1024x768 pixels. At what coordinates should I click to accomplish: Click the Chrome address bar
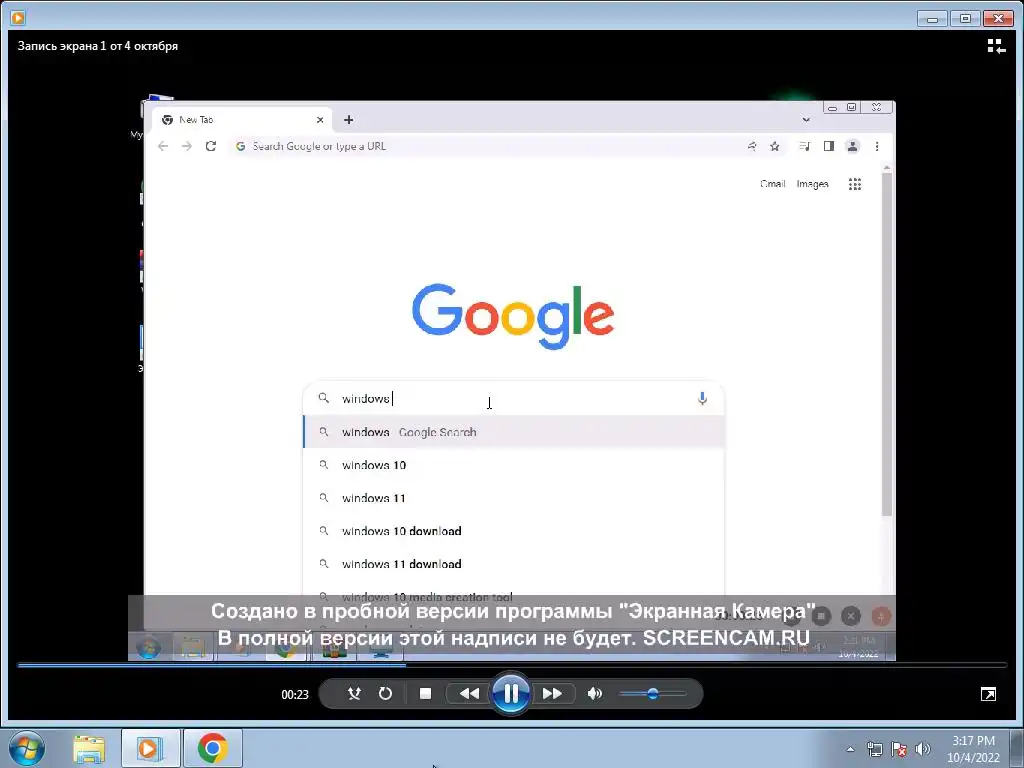[x=490, y=146]
